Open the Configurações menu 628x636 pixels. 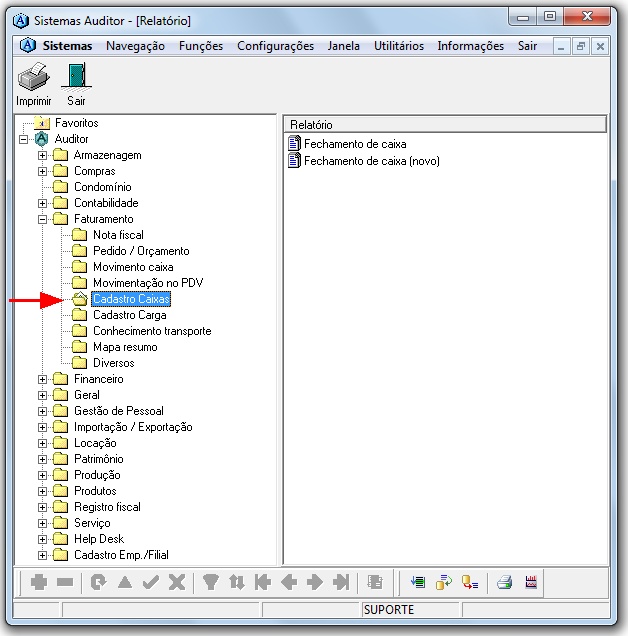[x=275, y=46]
